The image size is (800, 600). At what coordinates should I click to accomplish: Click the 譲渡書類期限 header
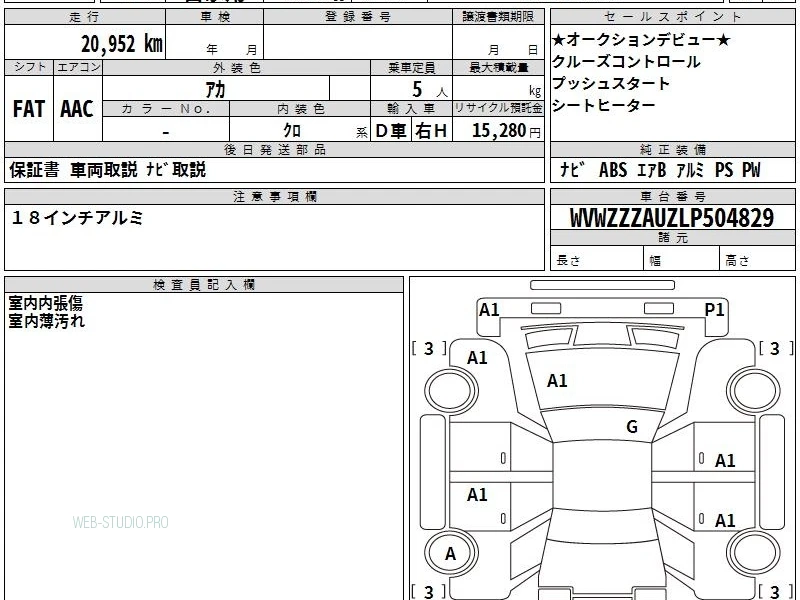click(498, 17)
